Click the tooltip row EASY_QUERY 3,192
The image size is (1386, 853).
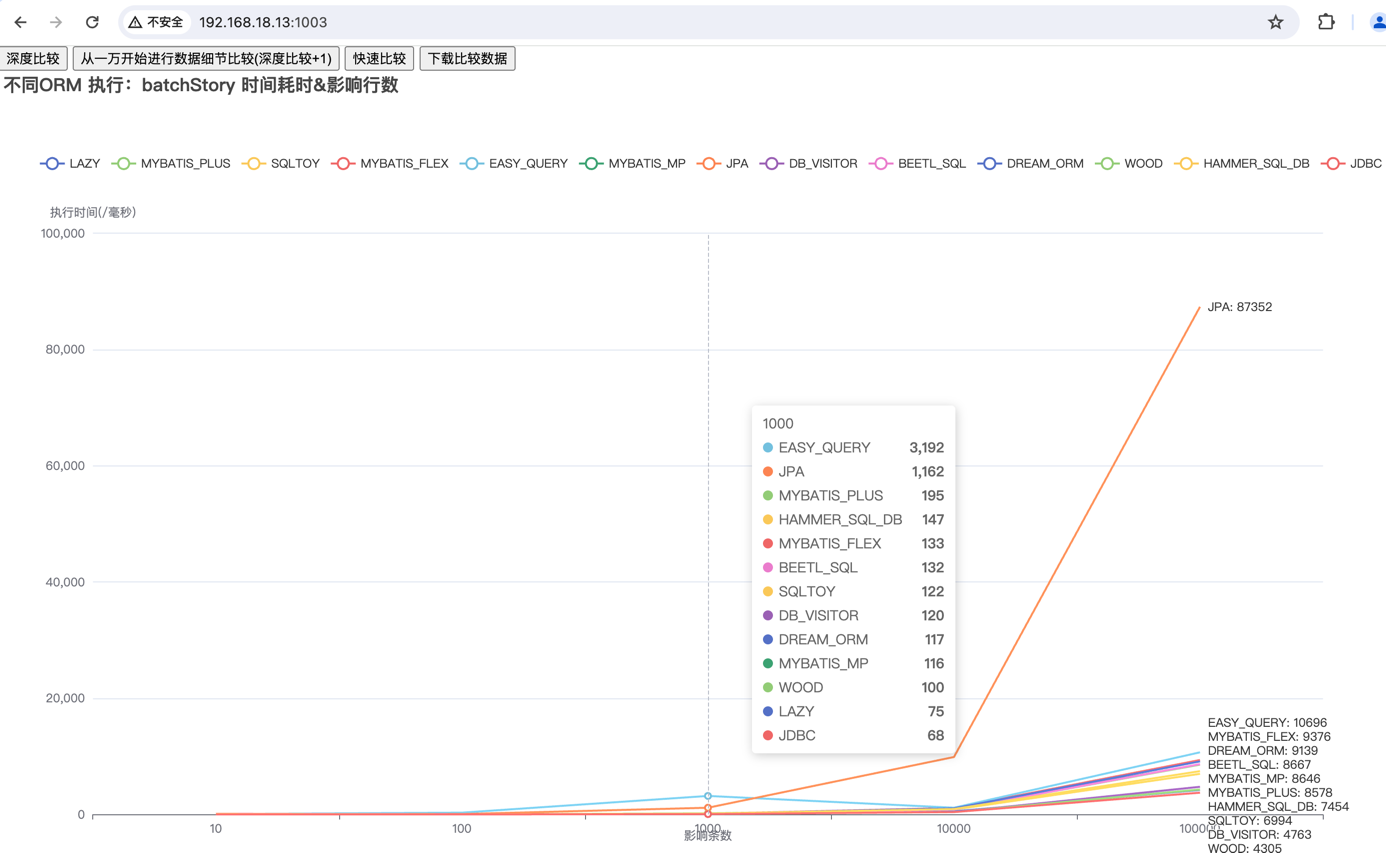pos(853,448)
